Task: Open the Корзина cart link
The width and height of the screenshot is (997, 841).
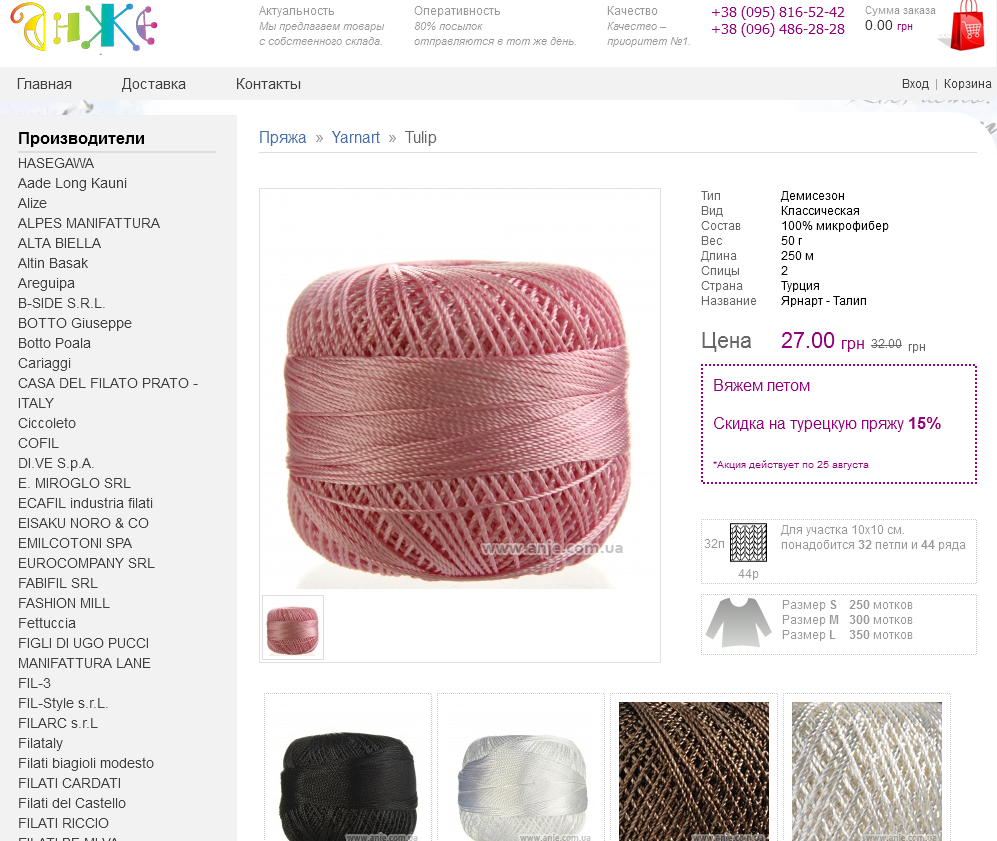Action: (967, 84)
